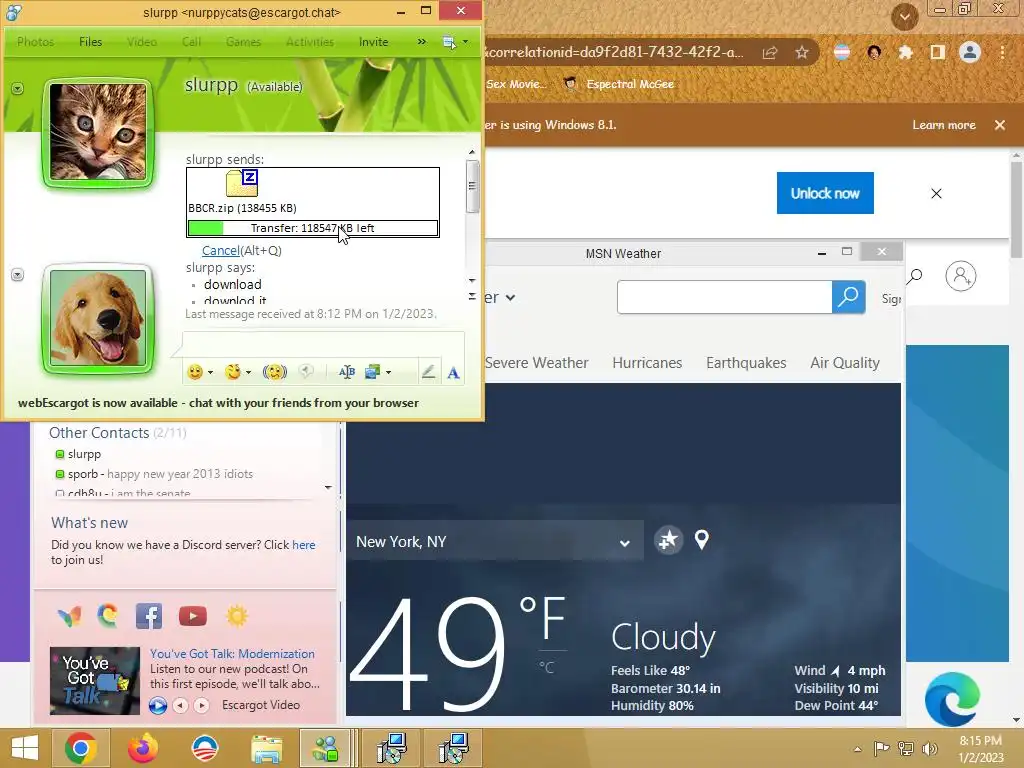Open the Invite menu in chat window
Viewport: 1024px width, 768px height.
click(373, 42)
